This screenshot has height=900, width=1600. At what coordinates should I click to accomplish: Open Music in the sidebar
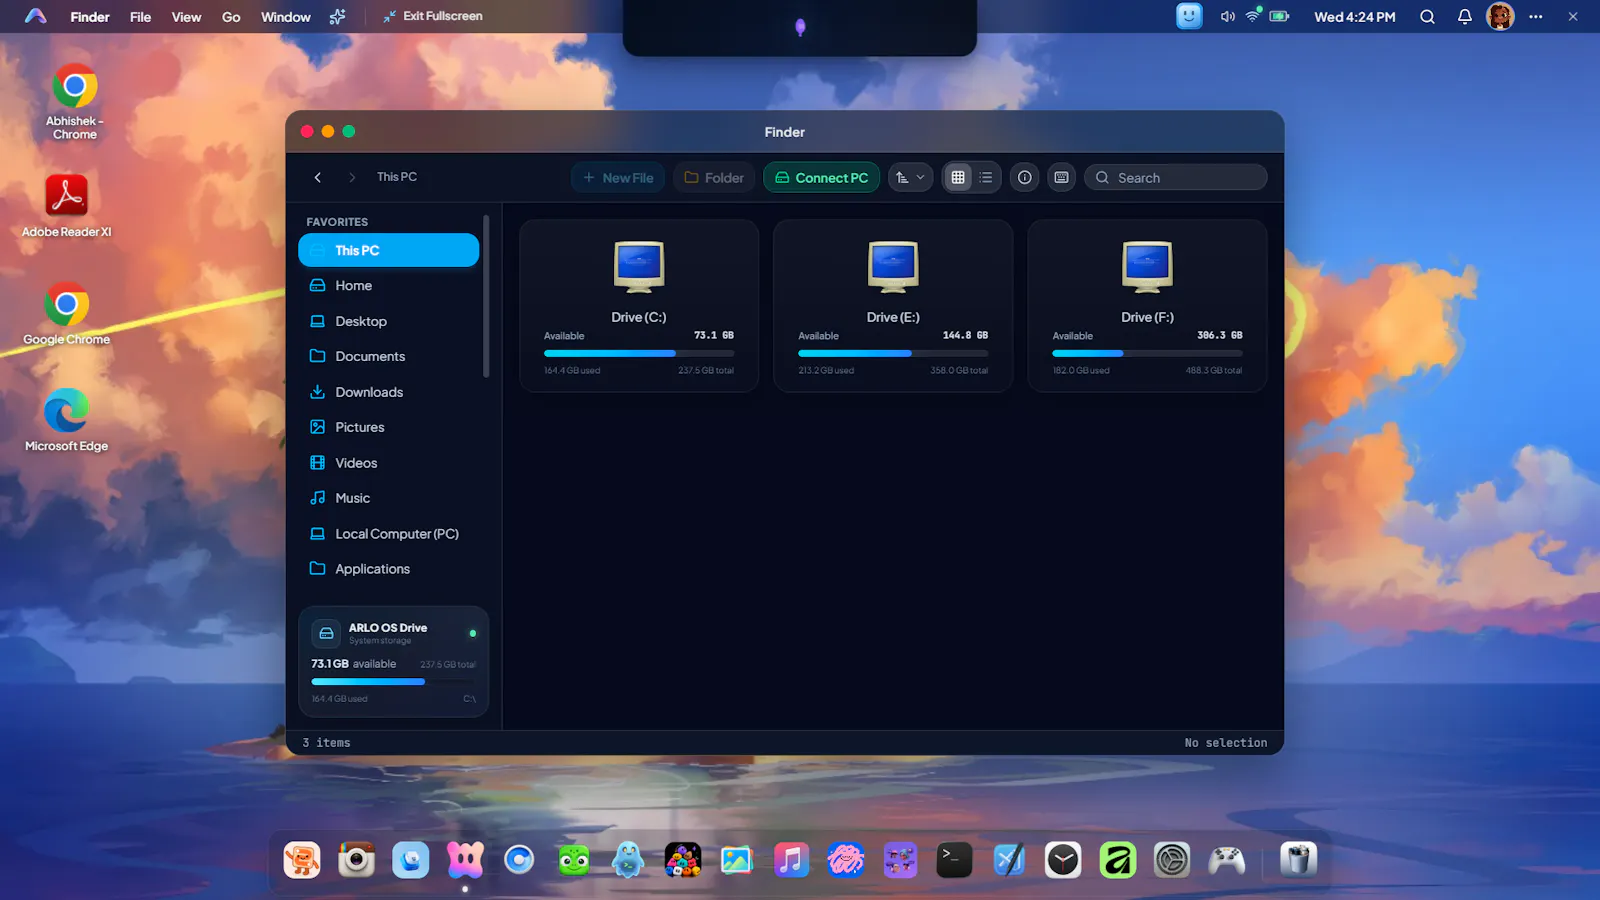(x=389, y=498)
